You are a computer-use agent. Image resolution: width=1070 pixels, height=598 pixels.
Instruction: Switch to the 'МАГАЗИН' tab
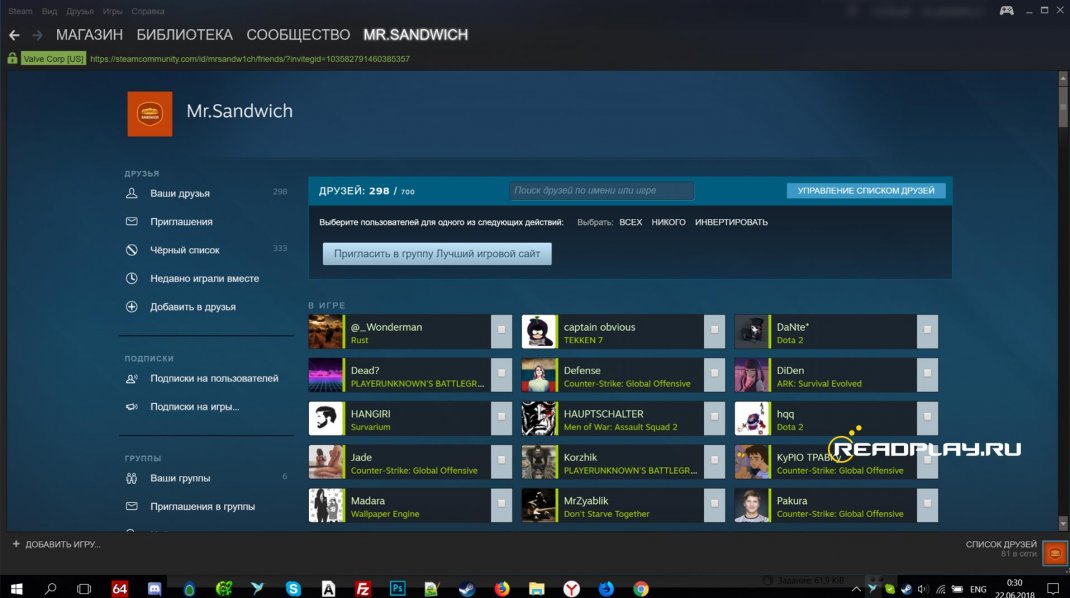click(x=89, y=35)
